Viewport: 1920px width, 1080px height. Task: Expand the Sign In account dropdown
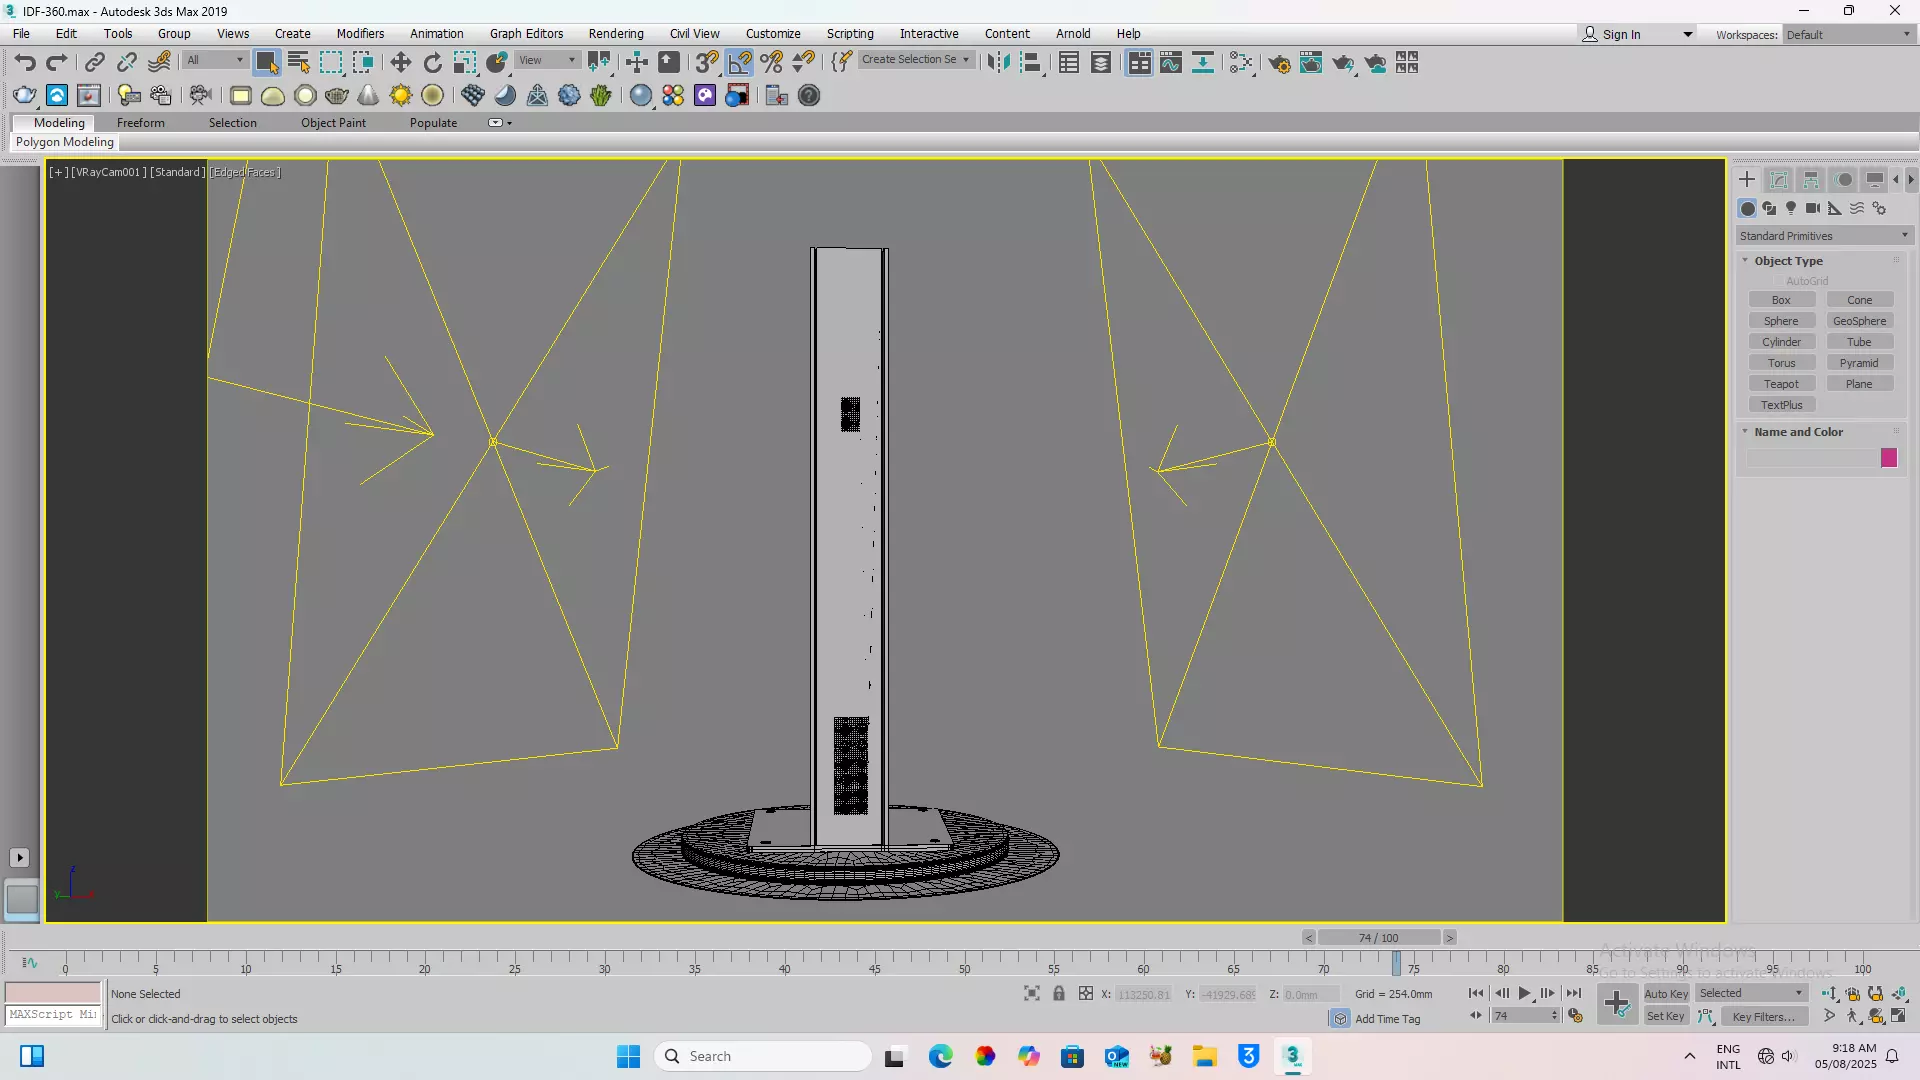1688,35
